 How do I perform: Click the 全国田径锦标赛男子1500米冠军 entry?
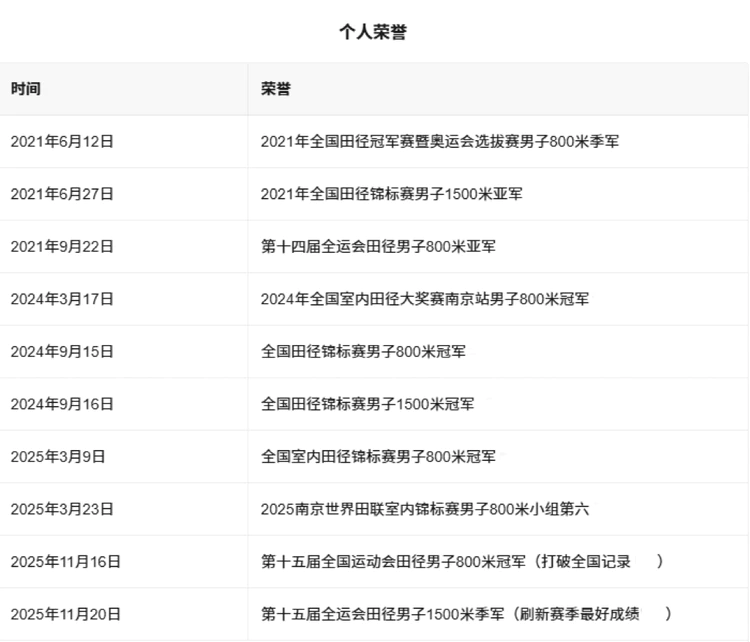(367, 404)
